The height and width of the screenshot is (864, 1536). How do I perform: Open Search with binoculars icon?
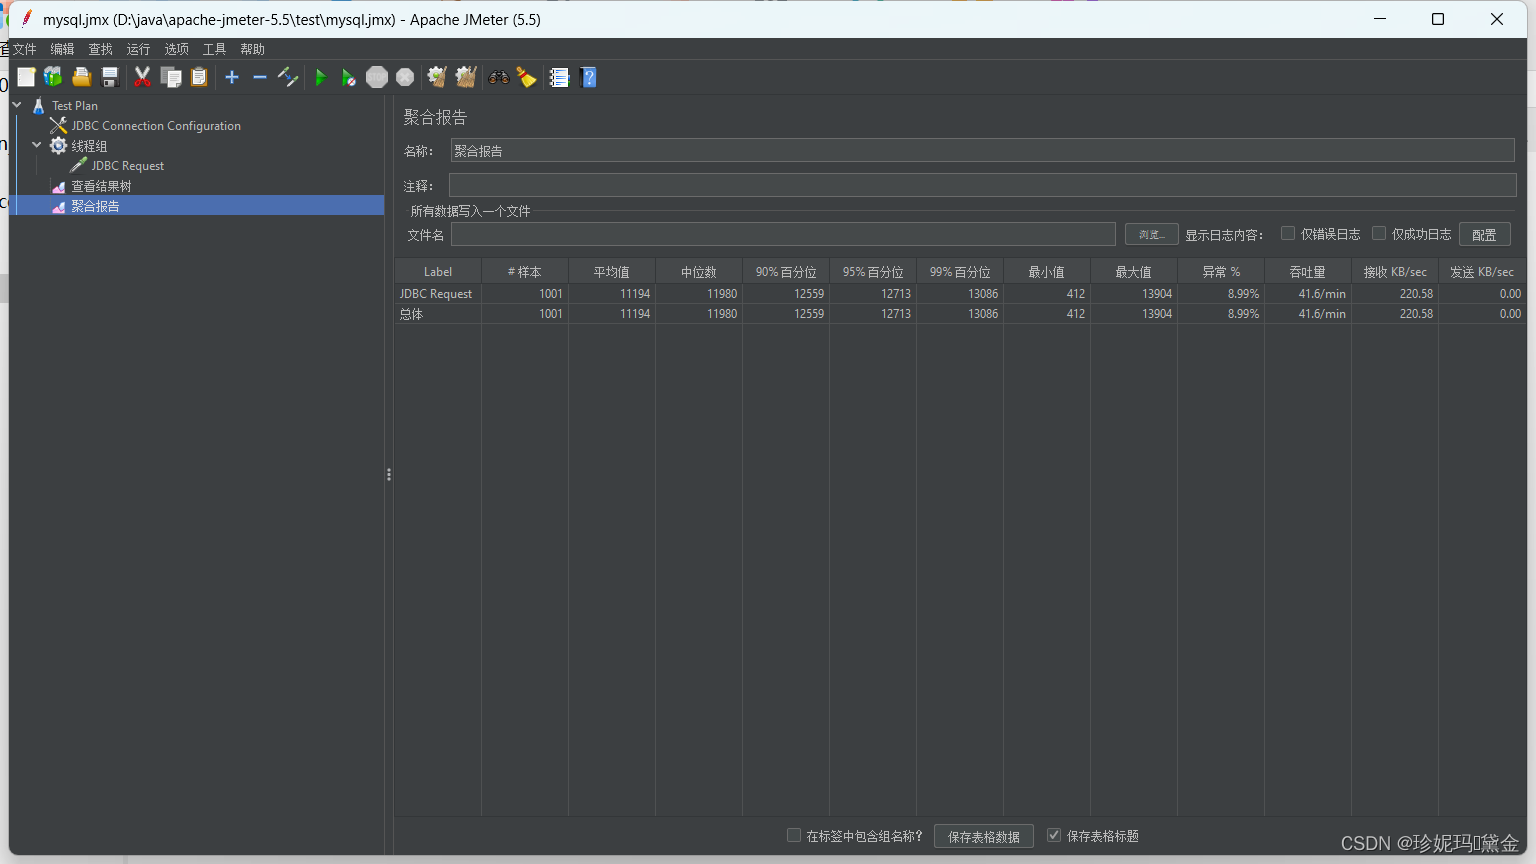point(498,77)
